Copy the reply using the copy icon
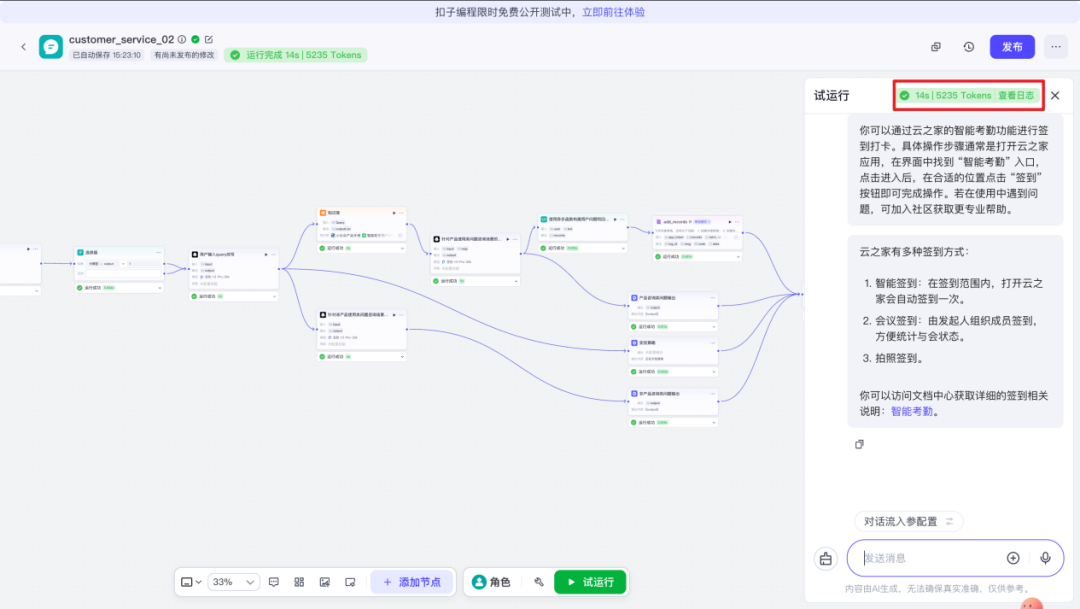 pyautogui.click(x=859, y=444)
